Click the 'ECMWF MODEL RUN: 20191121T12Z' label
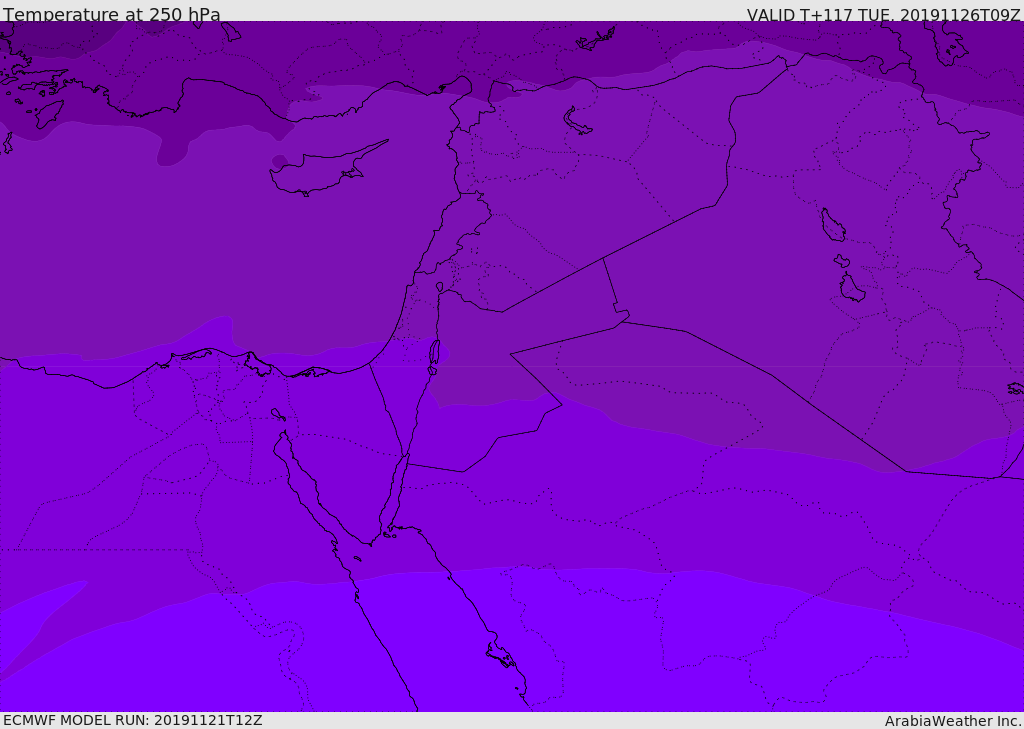 pyautogui.click(x=133, y=720)
